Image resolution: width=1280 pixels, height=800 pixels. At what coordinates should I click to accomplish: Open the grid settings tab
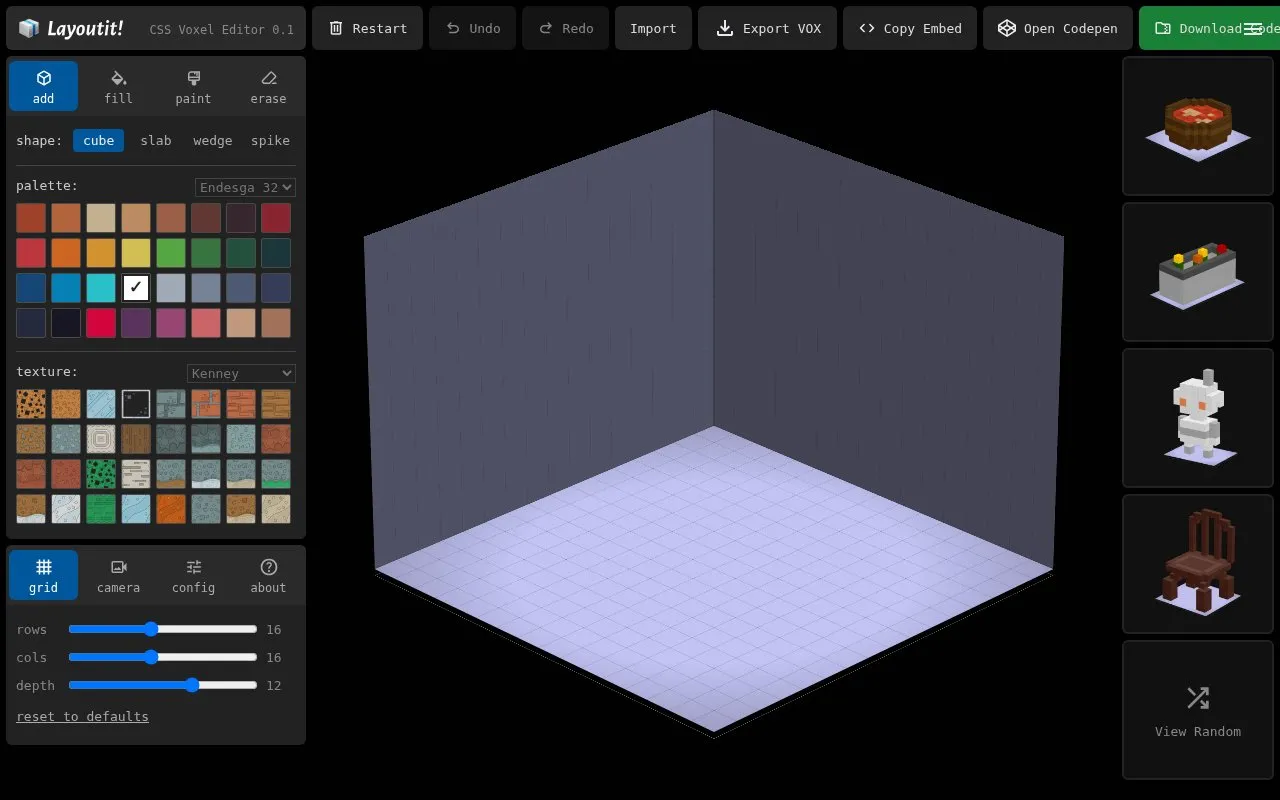click(x=43, y=575)
